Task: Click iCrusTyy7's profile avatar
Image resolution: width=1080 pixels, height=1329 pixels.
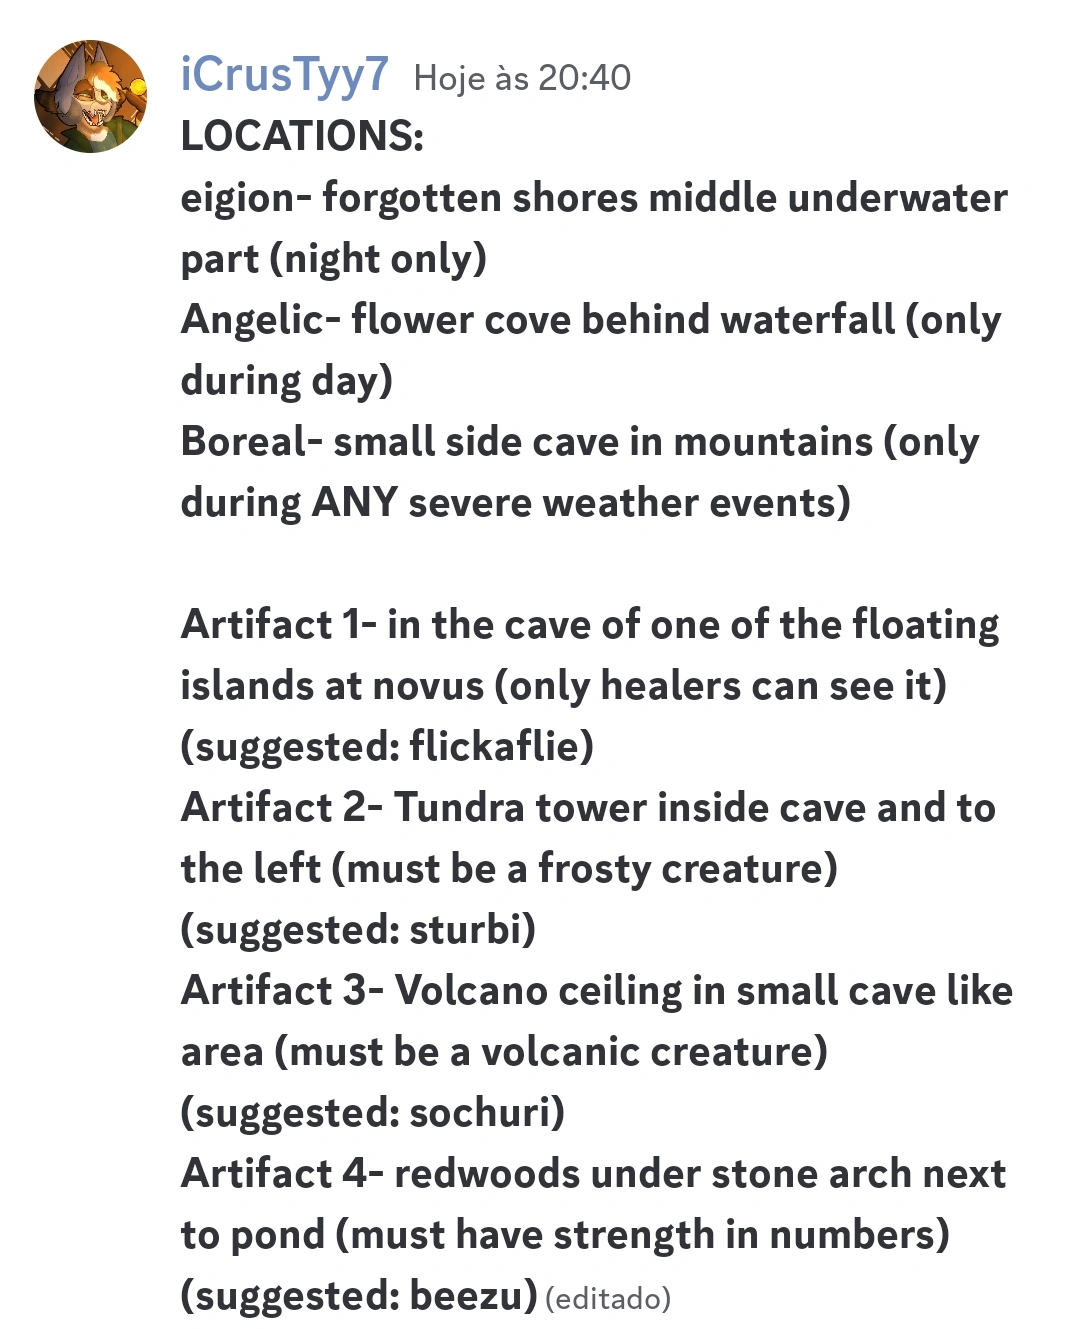Action: (90, 97)
